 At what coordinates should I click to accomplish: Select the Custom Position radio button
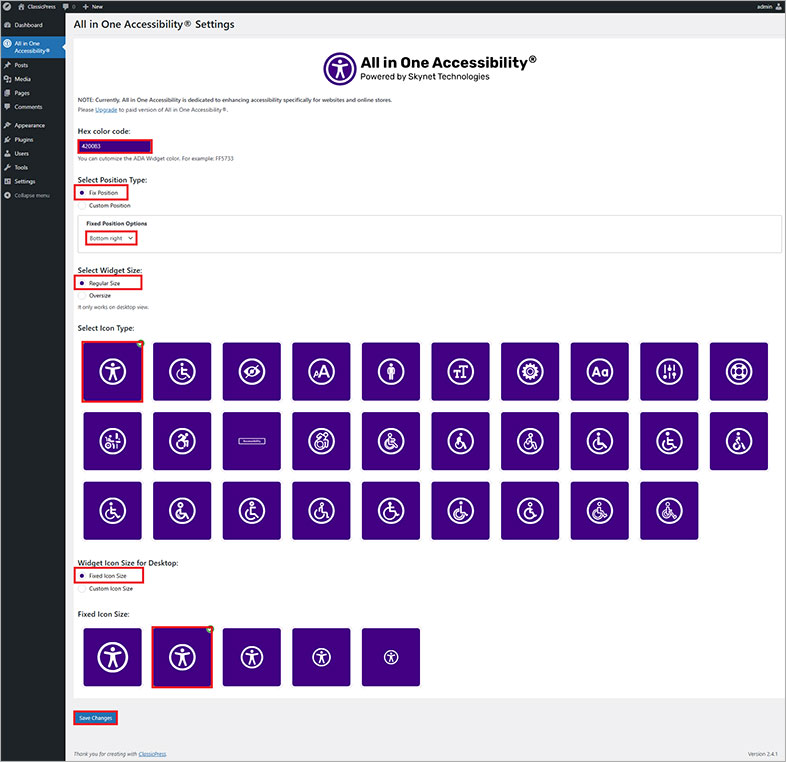point(81,205)
